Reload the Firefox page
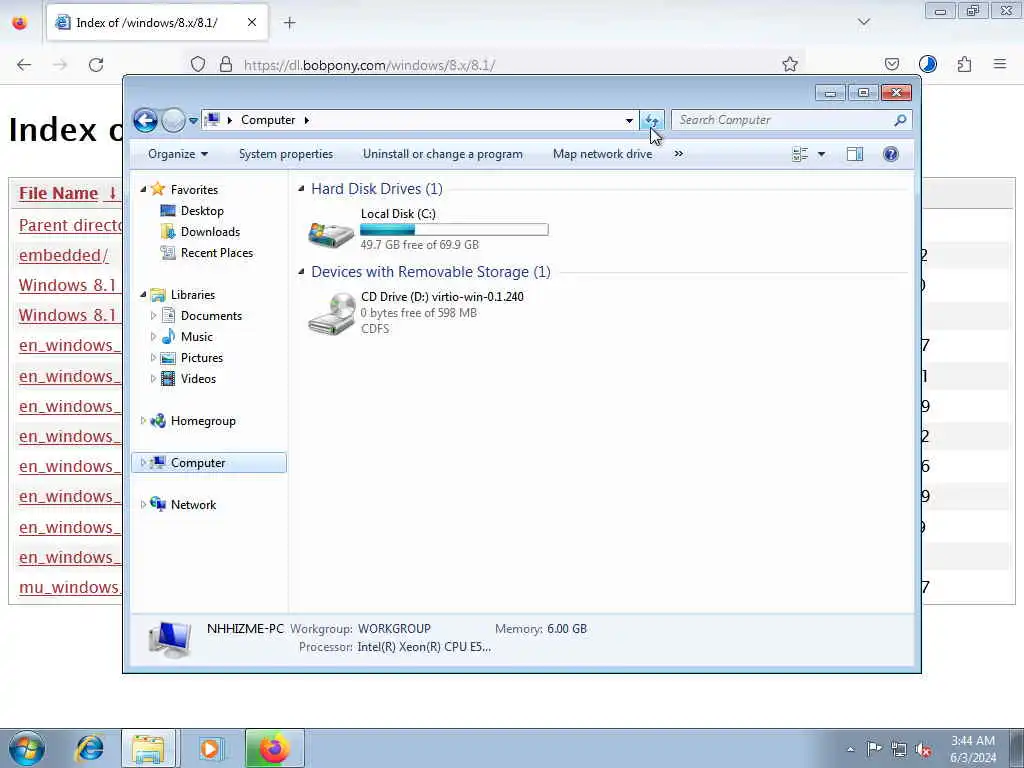 coord(96,65)
